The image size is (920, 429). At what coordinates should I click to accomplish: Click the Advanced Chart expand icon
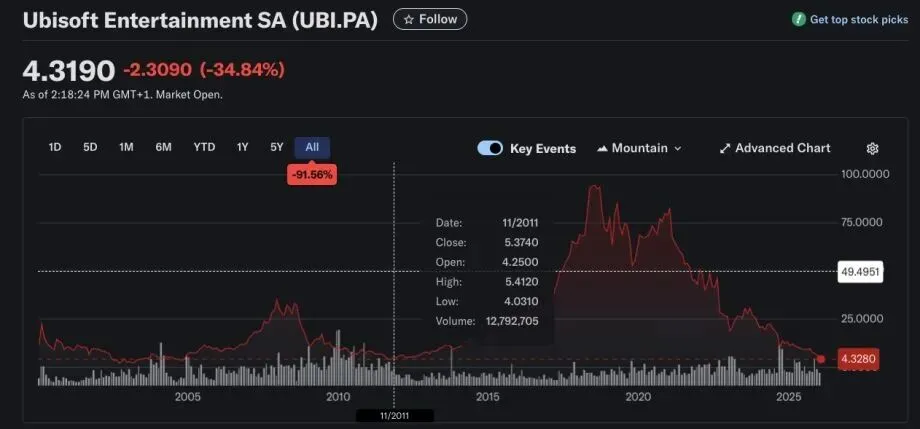tap(725, 148)
